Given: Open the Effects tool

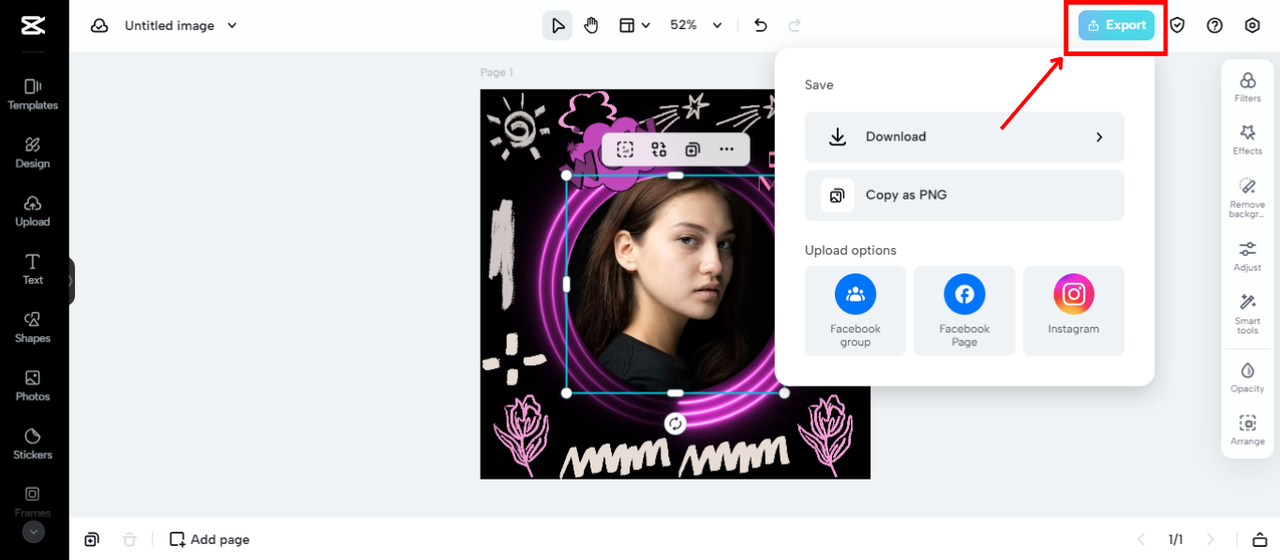Looking at the screenshot, I should click(x=1247, y=139).
